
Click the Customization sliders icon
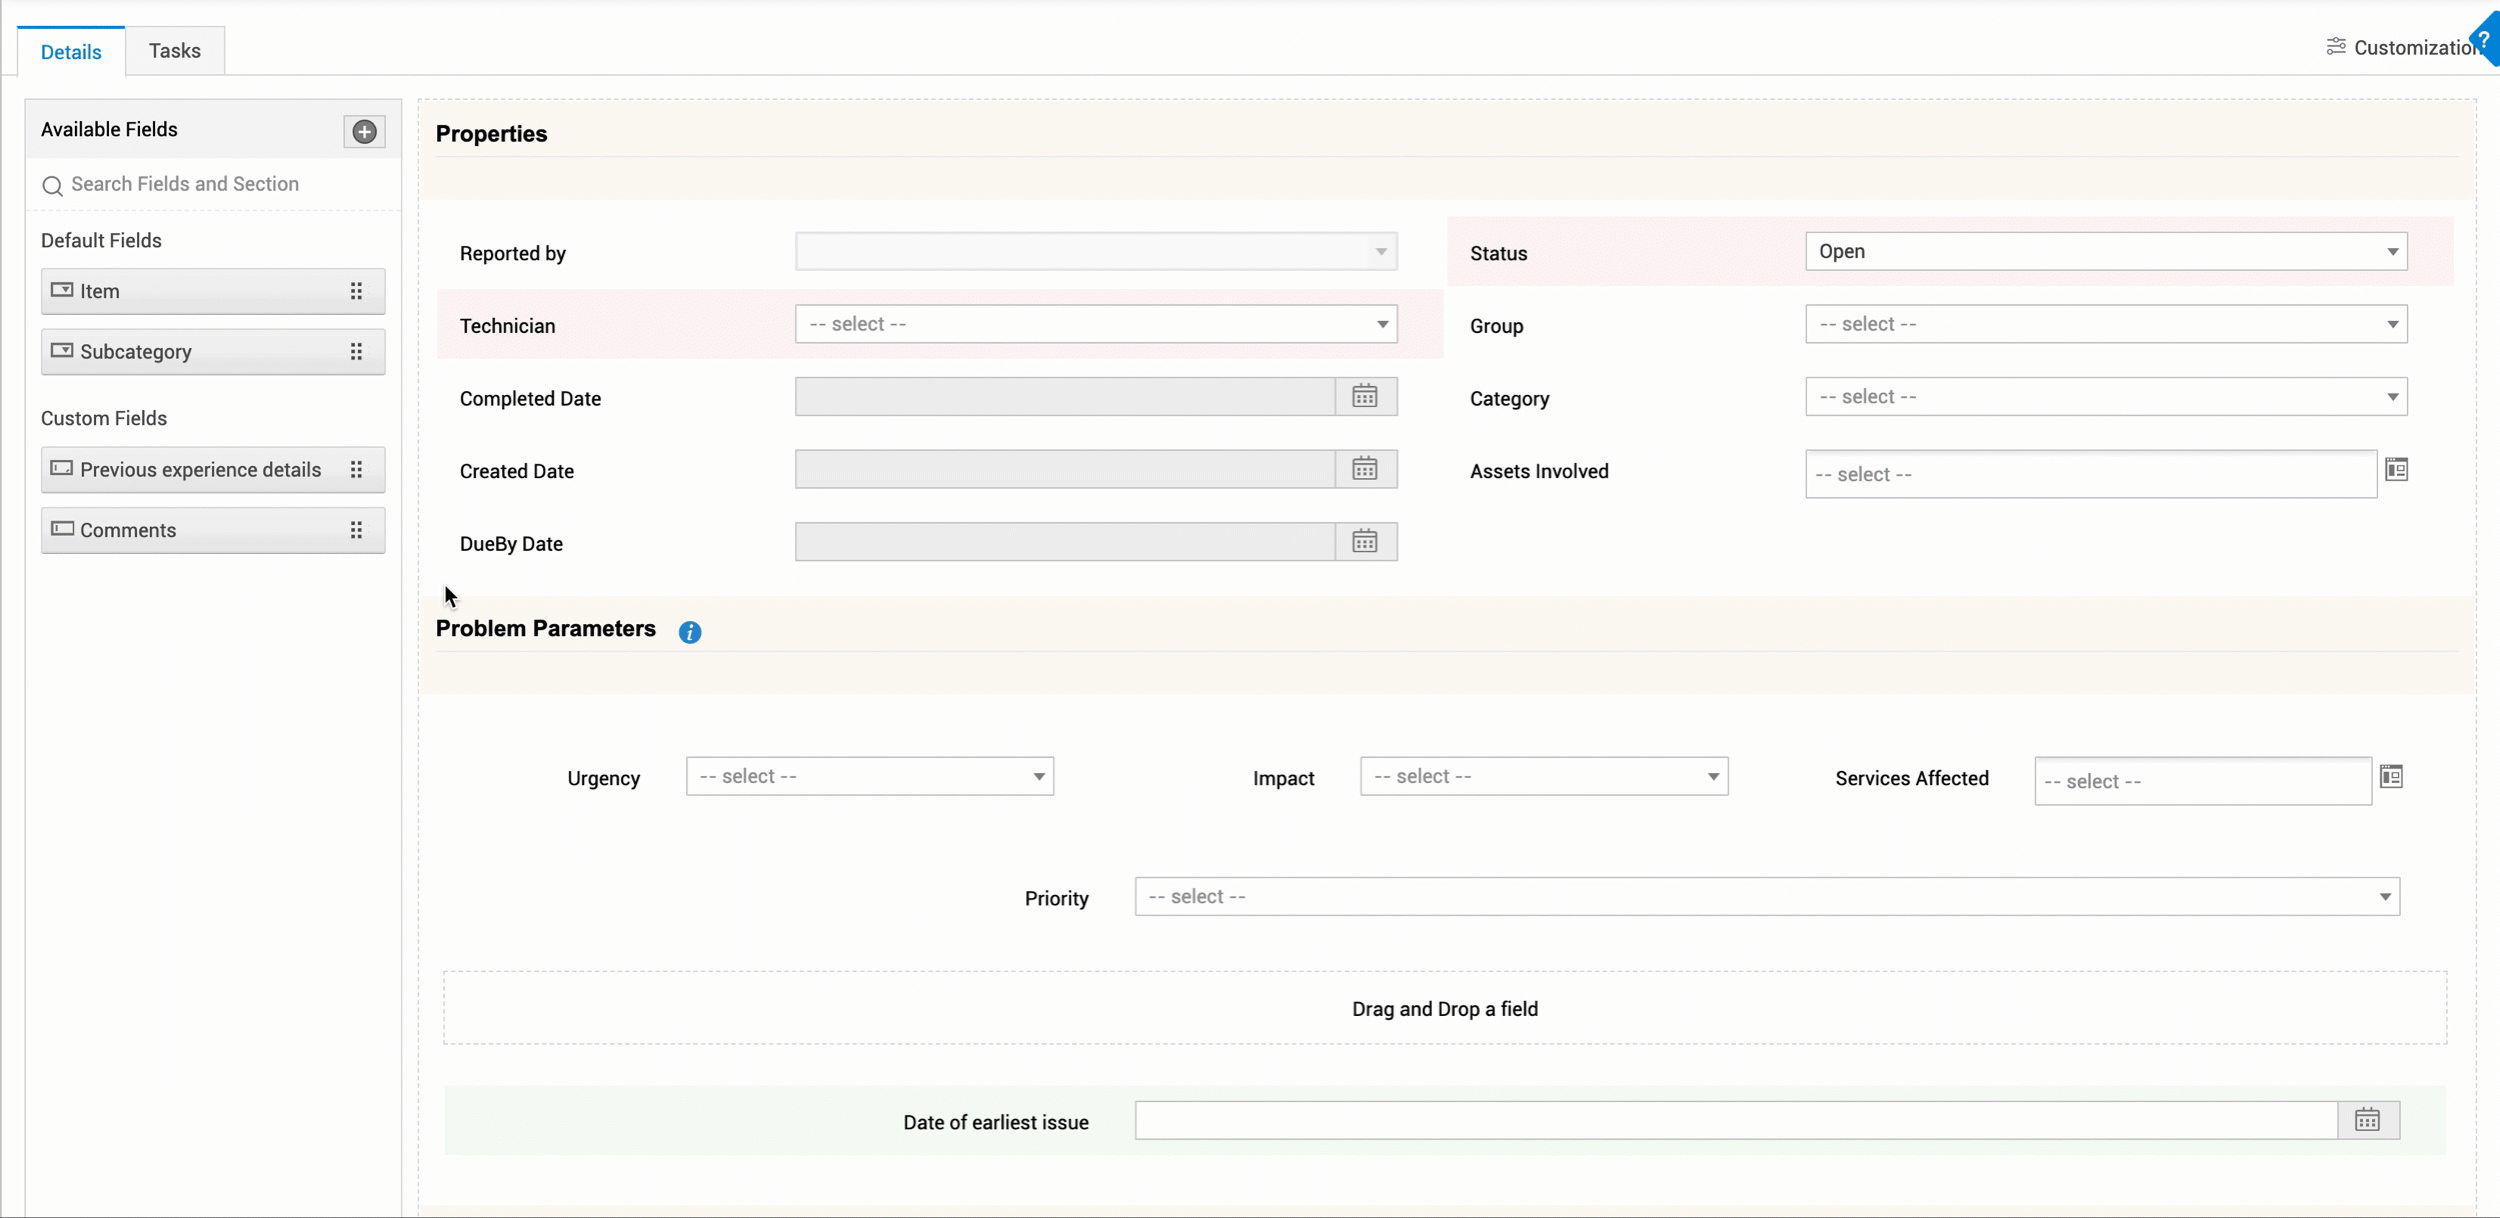[2336, 46]
